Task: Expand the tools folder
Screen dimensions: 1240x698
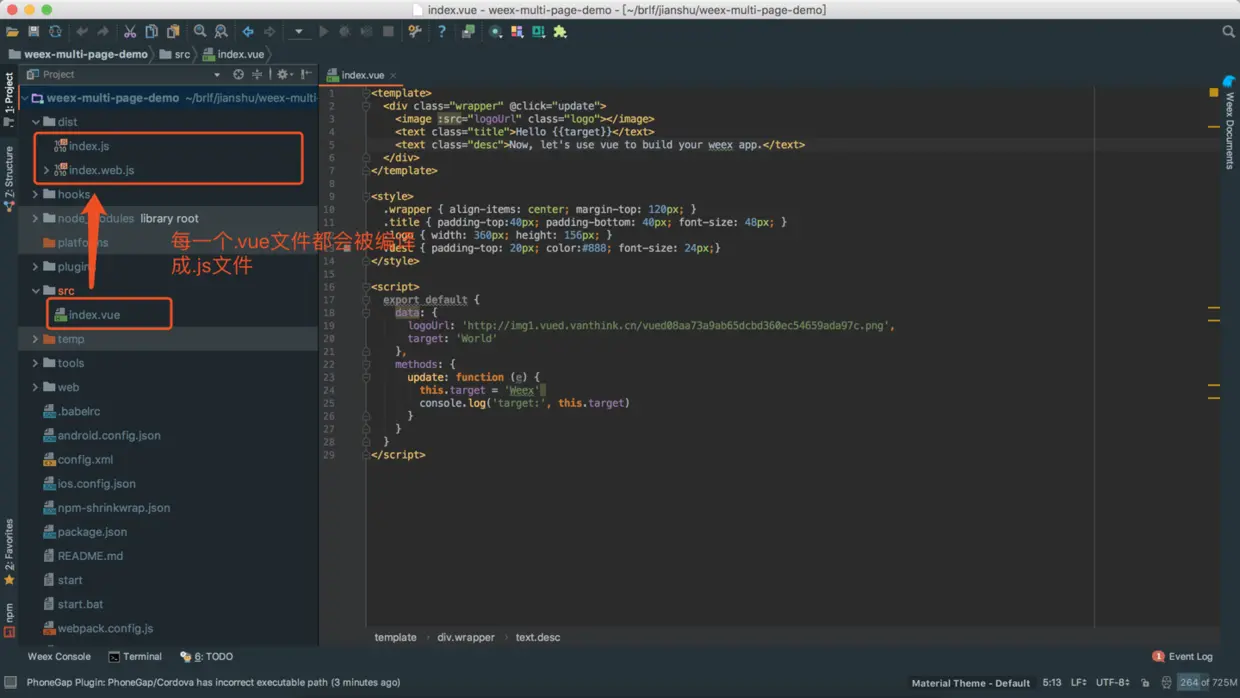Action: (36, 363)
